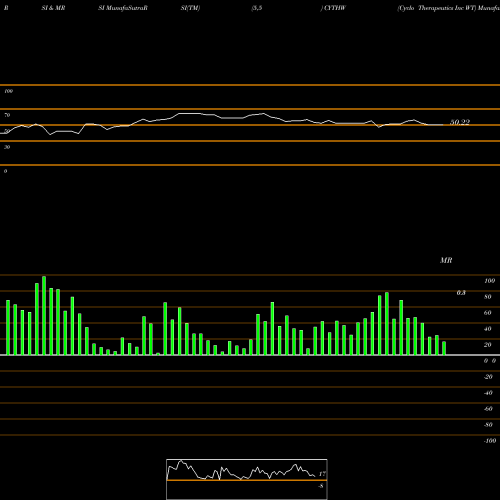Click the CYTHW ticker symbol in header
Image resolution: width=500 pixels, height=500 pixels.
tap(335, 8)
